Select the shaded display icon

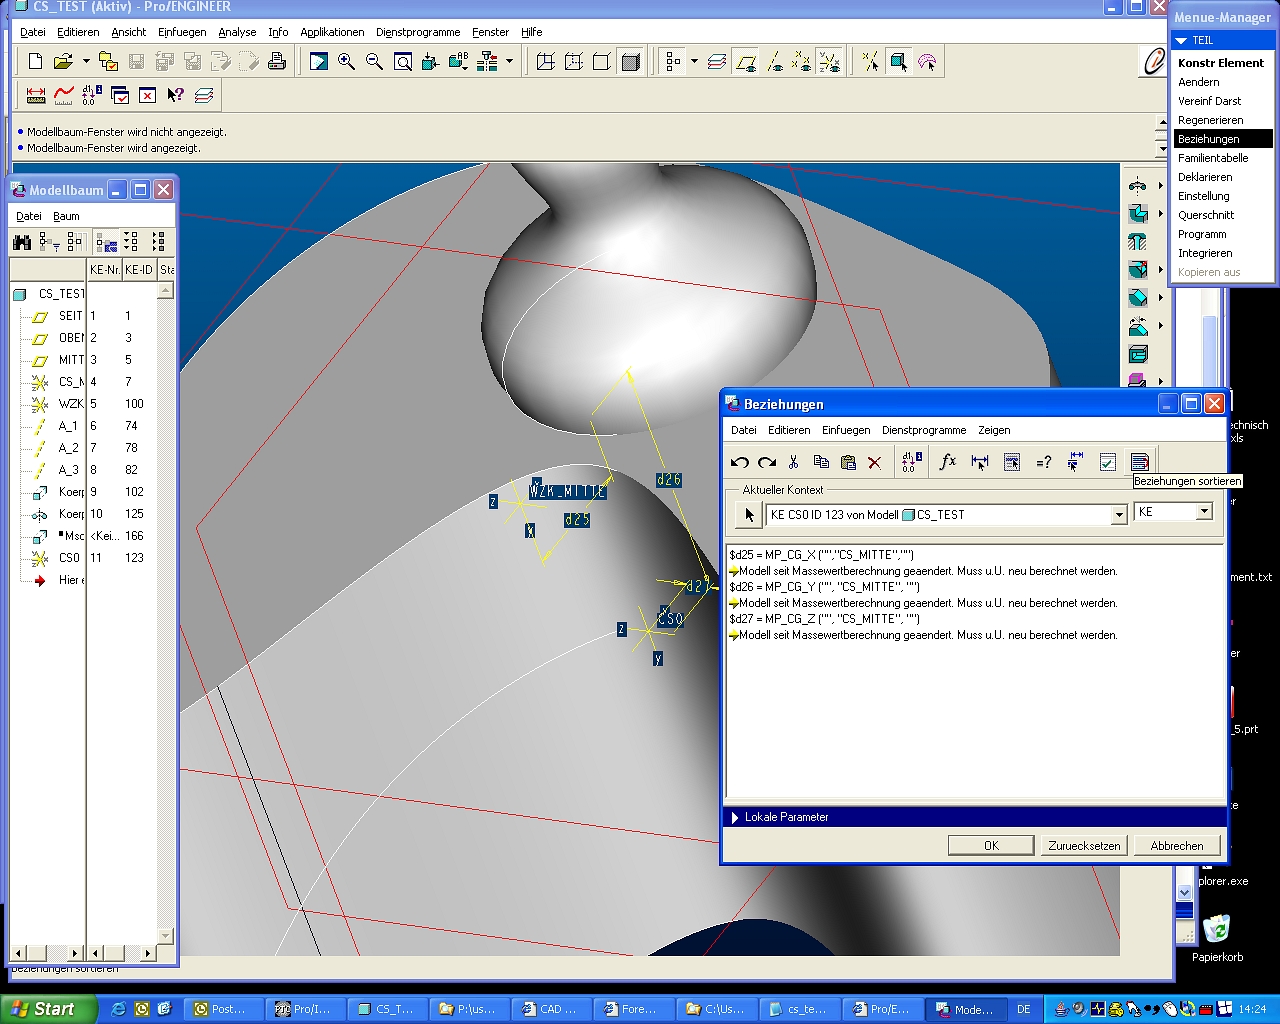pyautogui.click(x=630, y=62)
